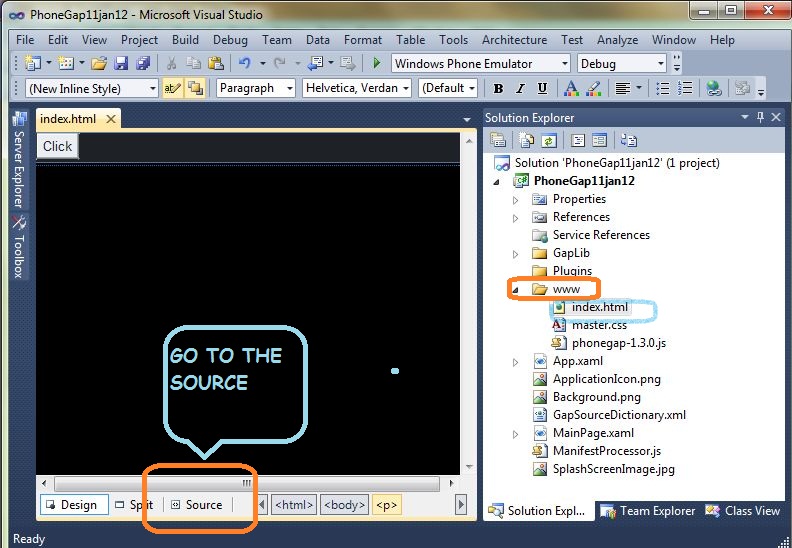Click the Open File folder icon
Image resolution: width=792 pixels, height=548 pixels.
(x=99, y=63)
